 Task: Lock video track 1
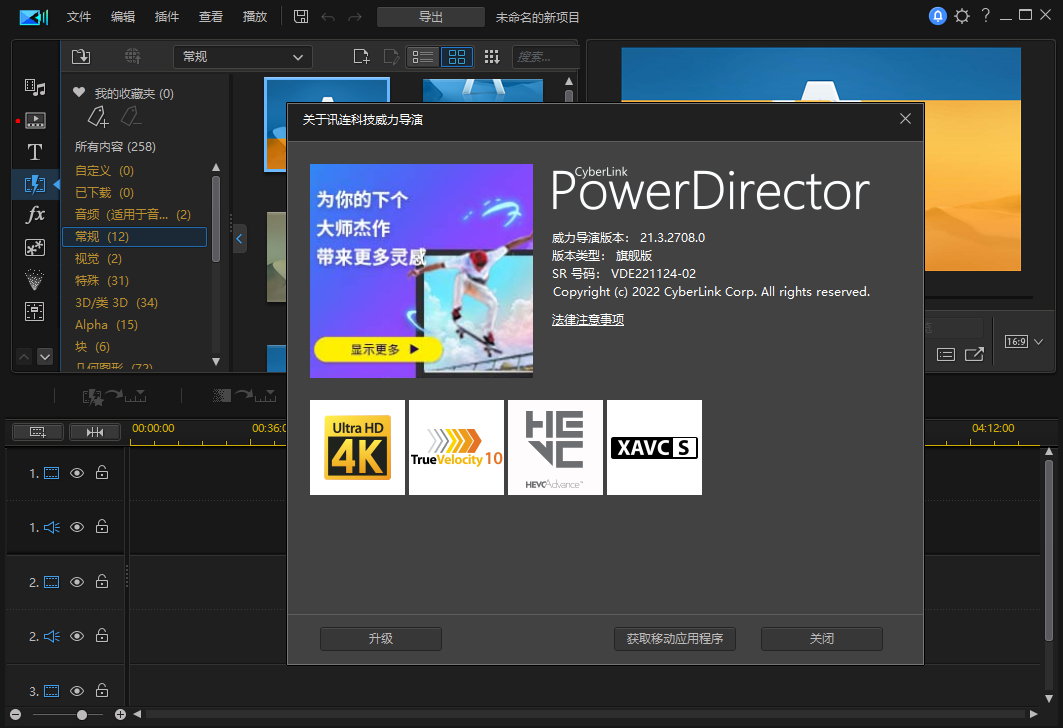pos(102,472)
